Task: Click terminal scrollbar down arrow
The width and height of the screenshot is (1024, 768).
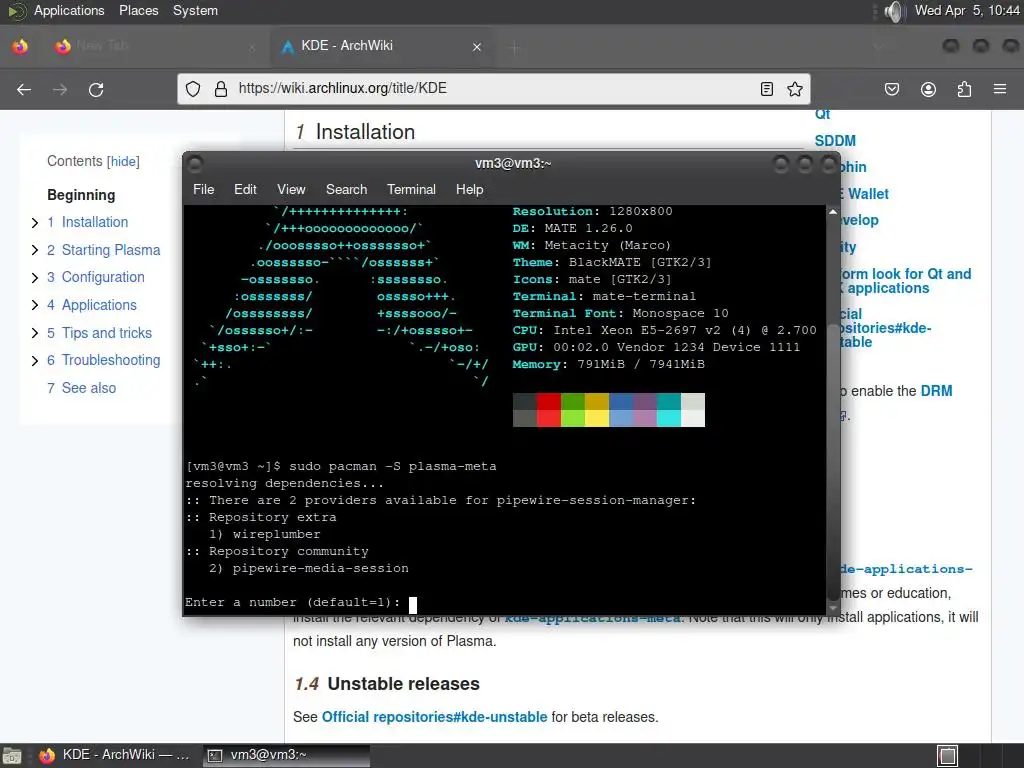Action: coord(833,608)
